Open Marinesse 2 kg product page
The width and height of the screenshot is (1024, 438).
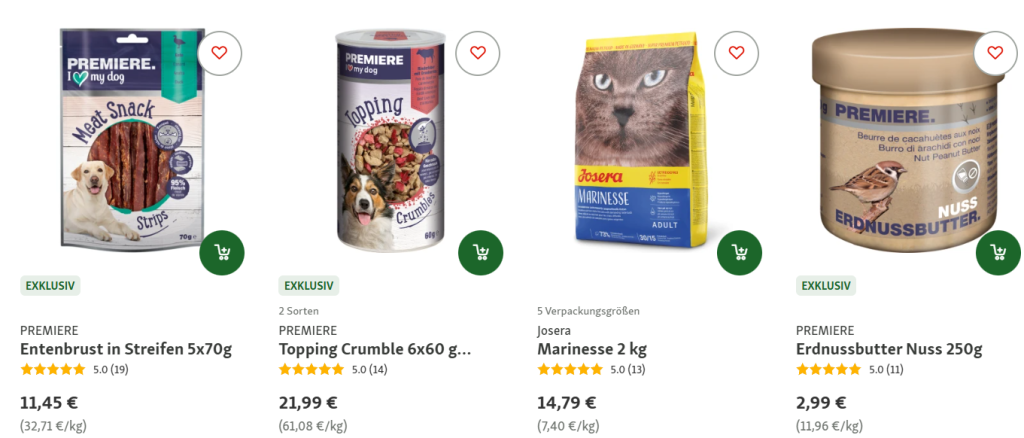coord(592,349)
